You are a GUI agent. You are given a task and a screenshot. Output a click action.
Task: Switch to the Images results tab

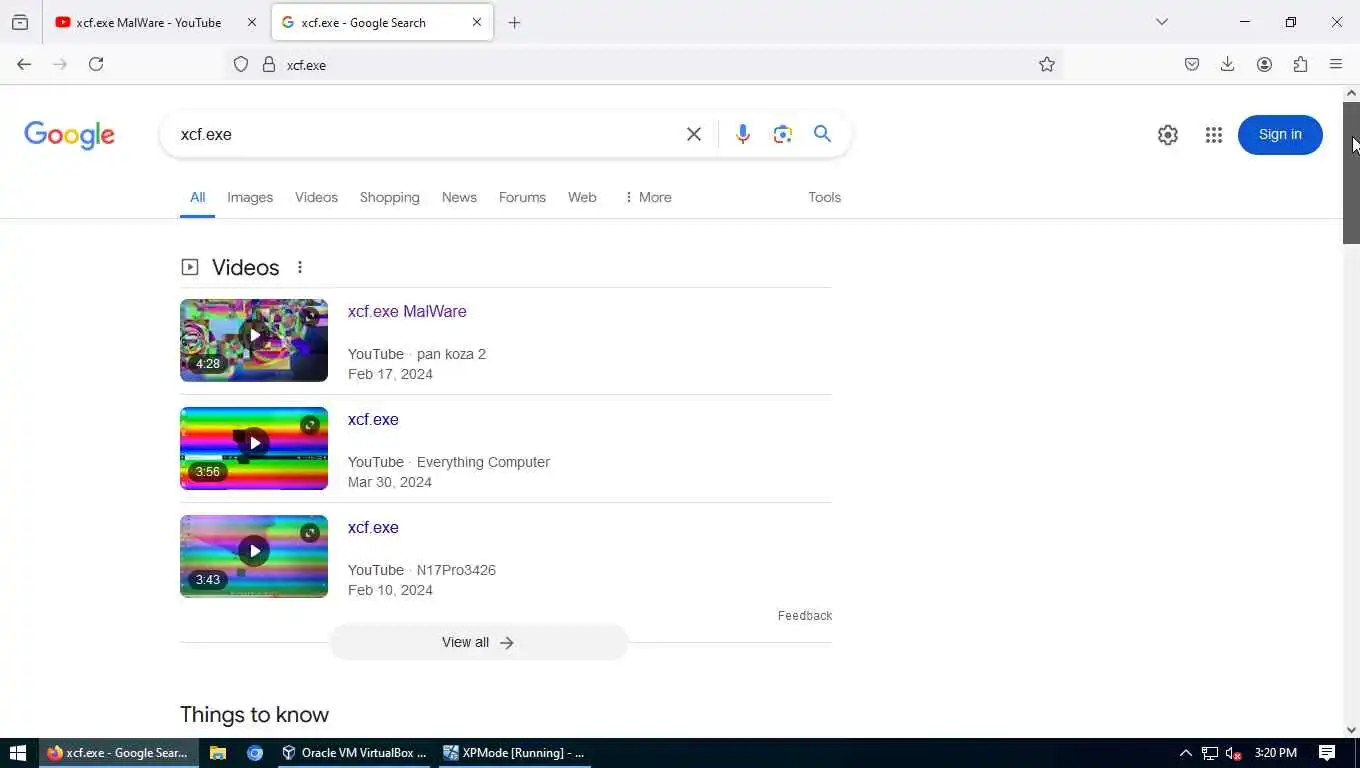click(x=250, y=198)
